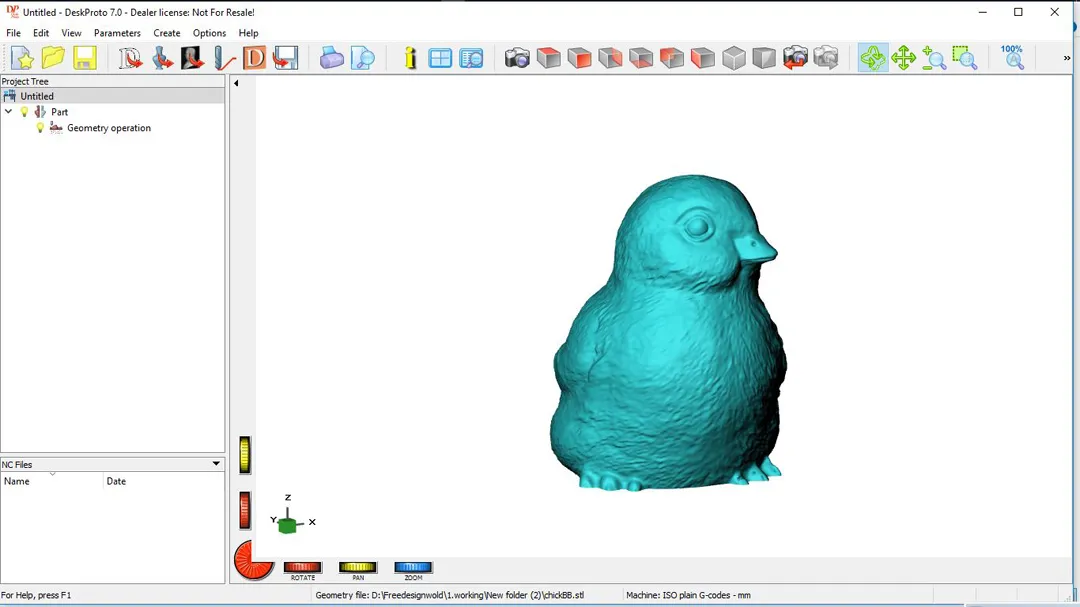This screenshot has height=607, width=1080.
Task: Open the Parameters menu
Action: click(x=117, y=33)
